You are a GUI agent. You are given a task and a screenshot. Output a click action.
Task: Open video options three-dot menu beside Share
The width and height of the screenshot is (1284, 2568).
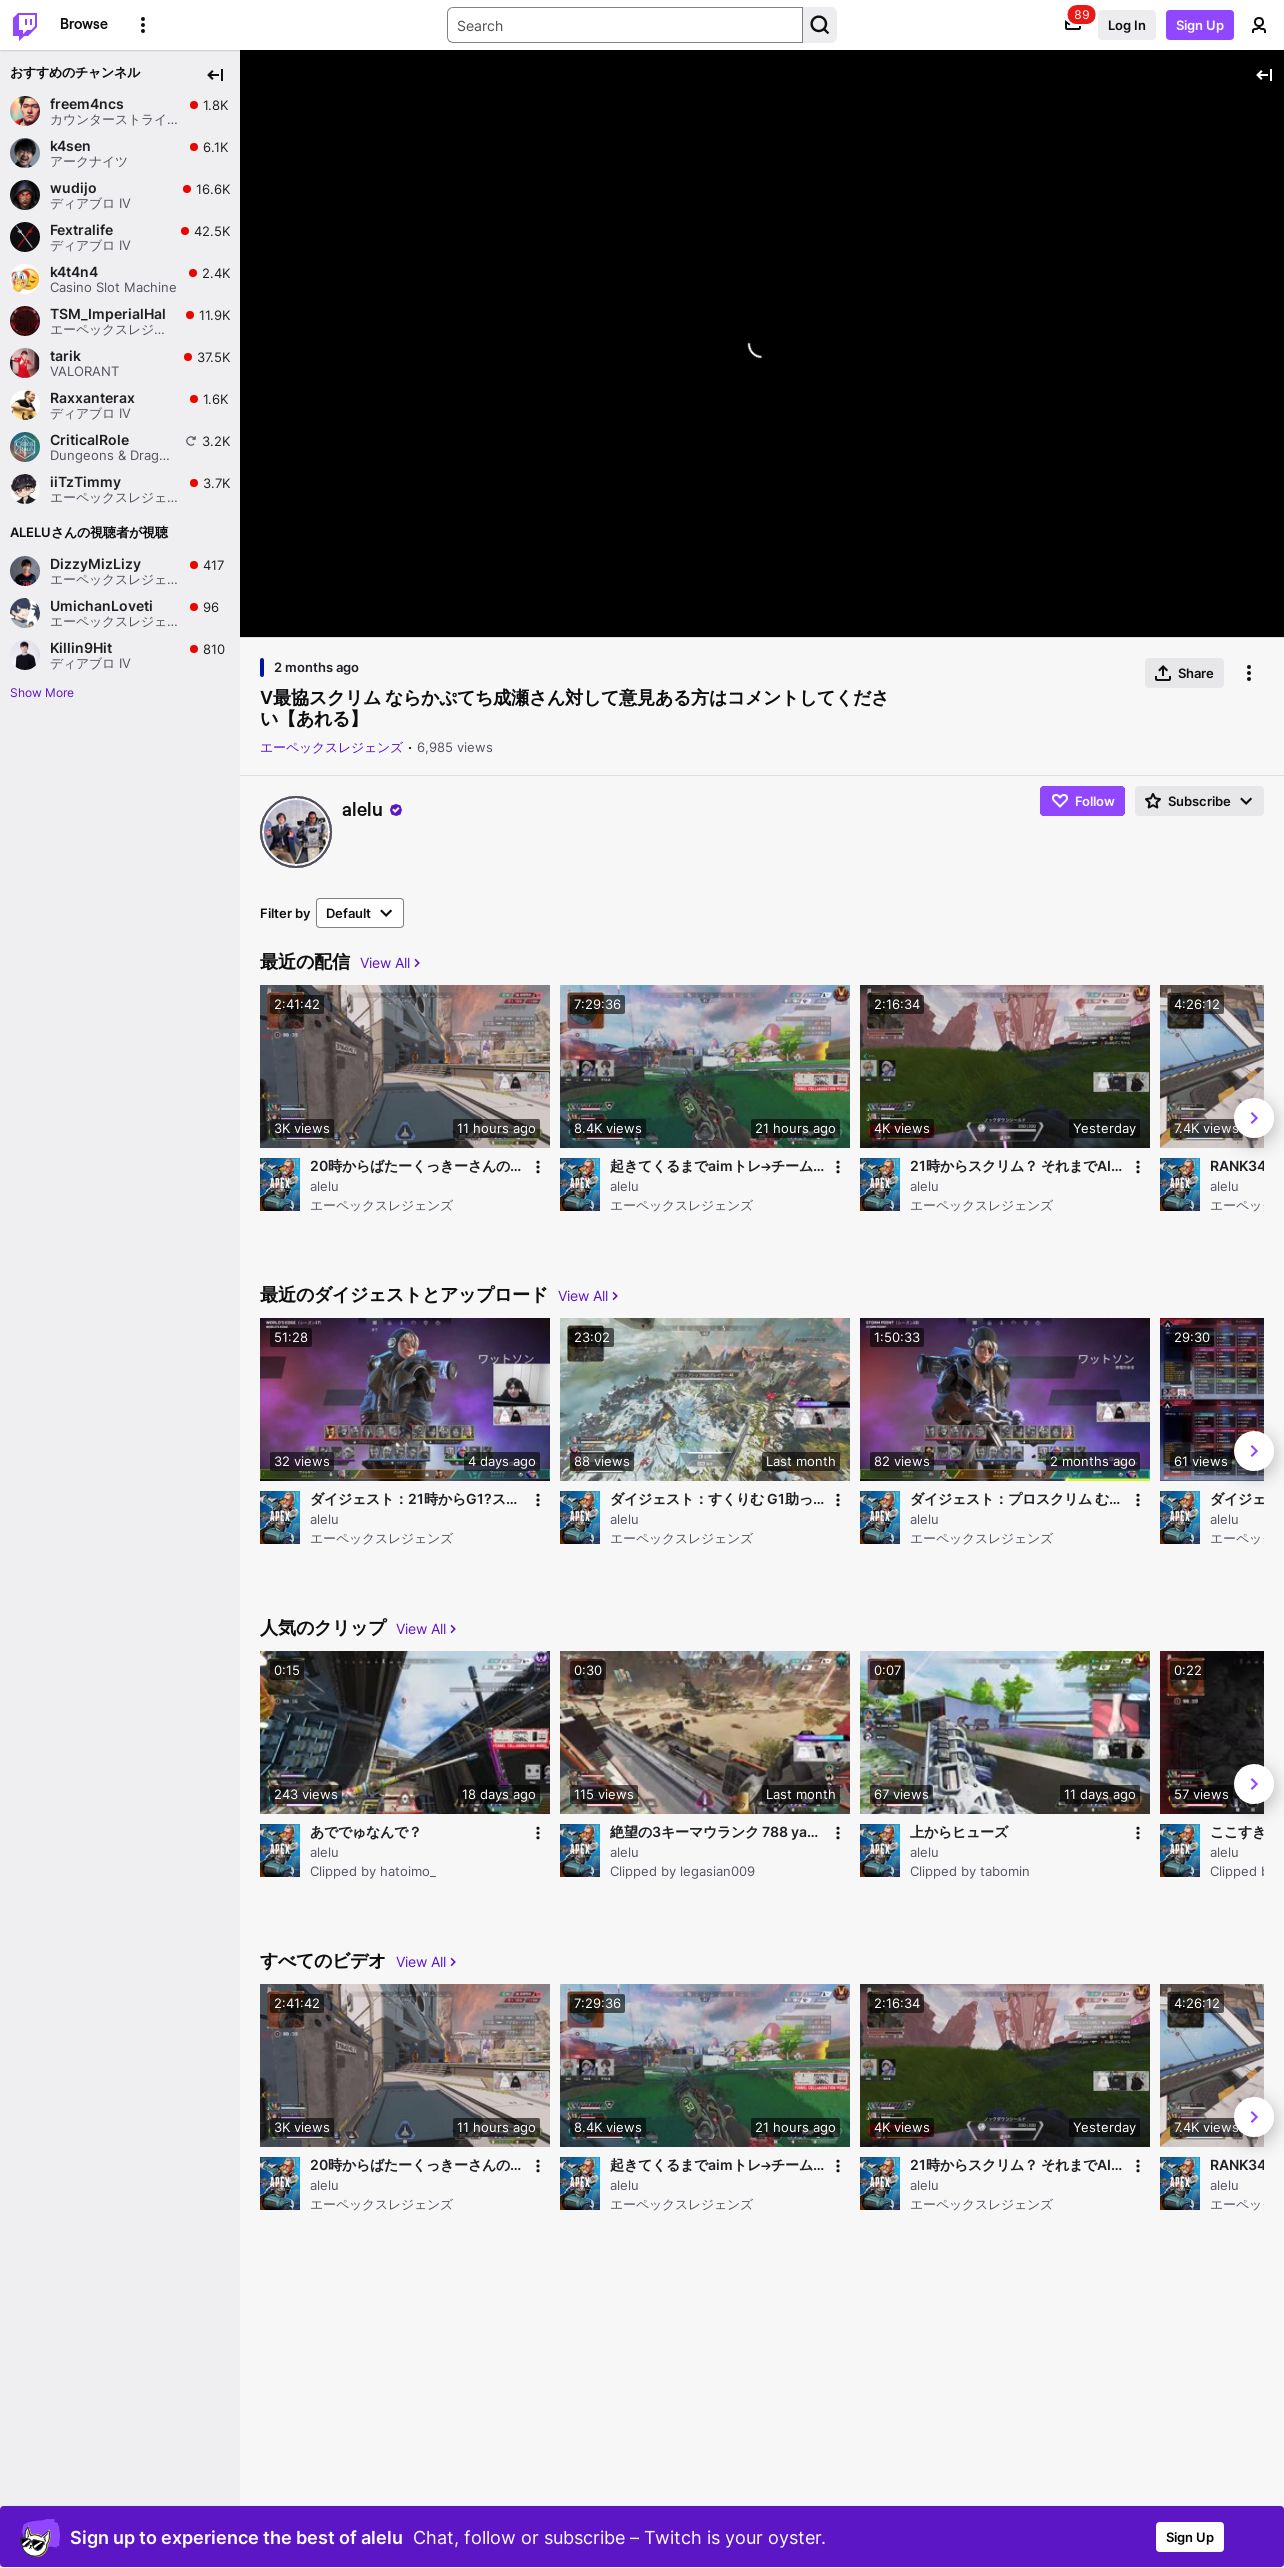pyautogui.click(x=1249, y=673)
